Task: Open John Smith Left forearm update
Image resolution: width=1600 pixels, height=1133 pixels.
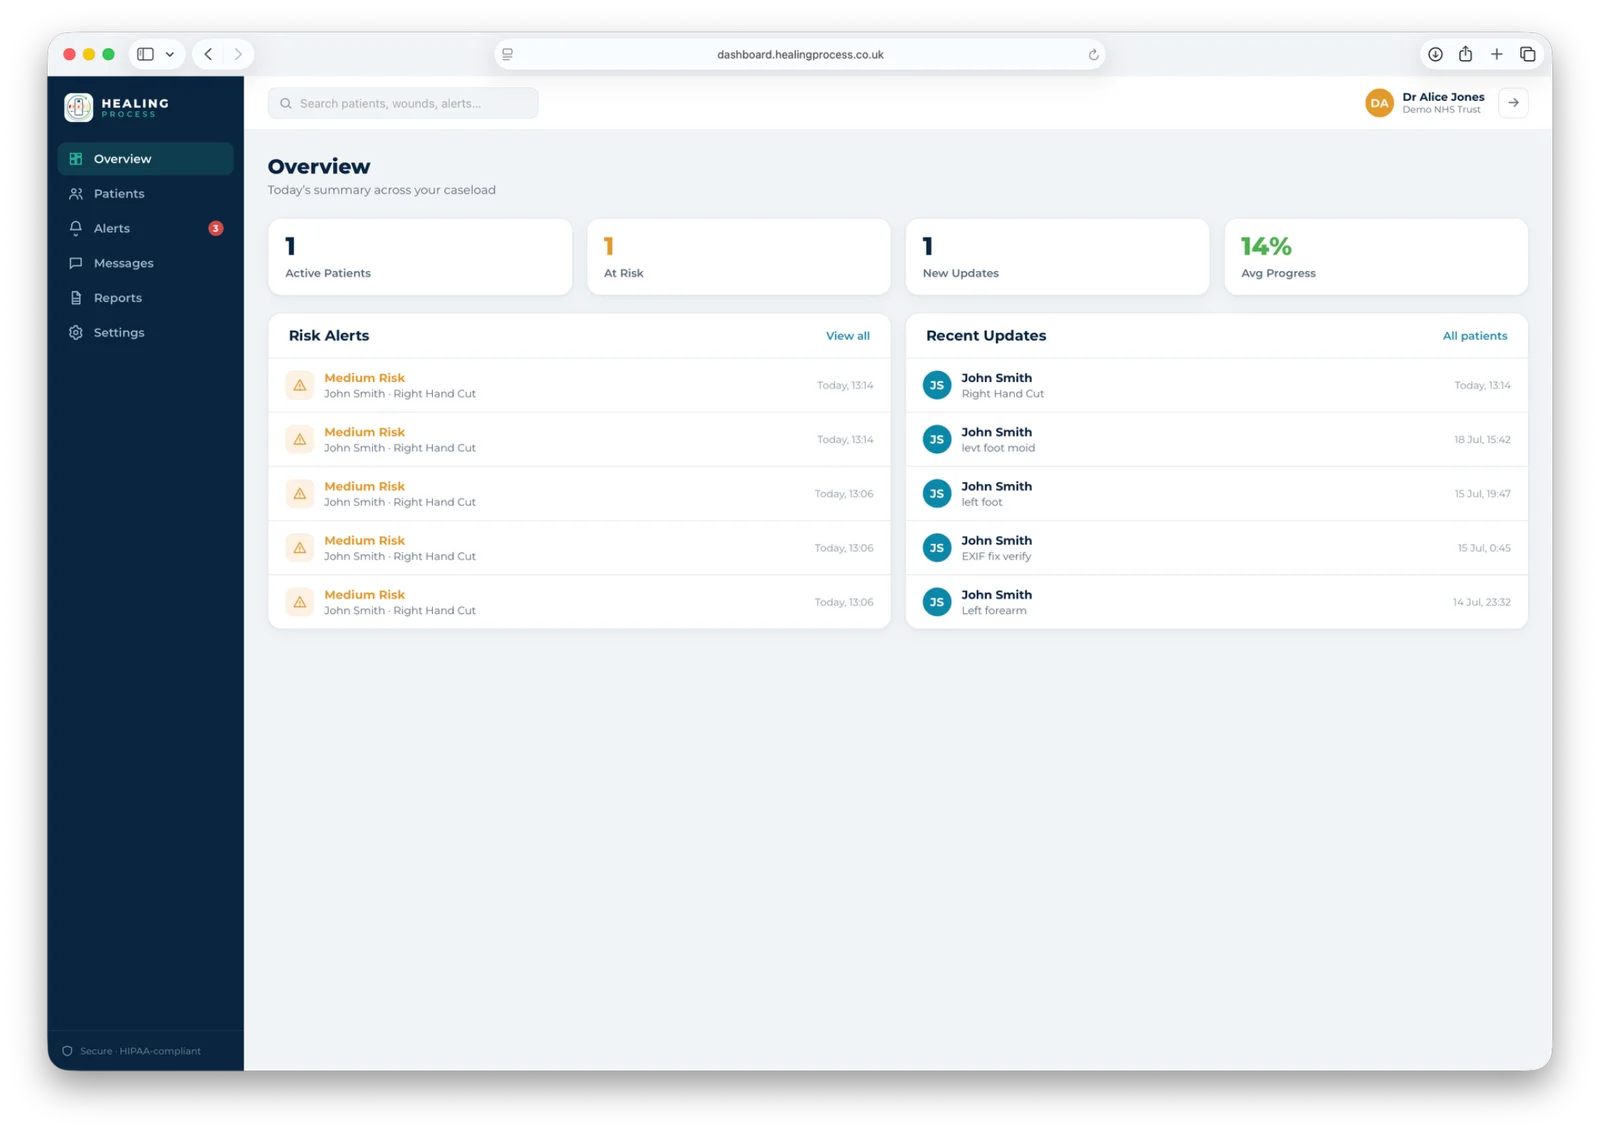Action: [x=1216, y=602]
